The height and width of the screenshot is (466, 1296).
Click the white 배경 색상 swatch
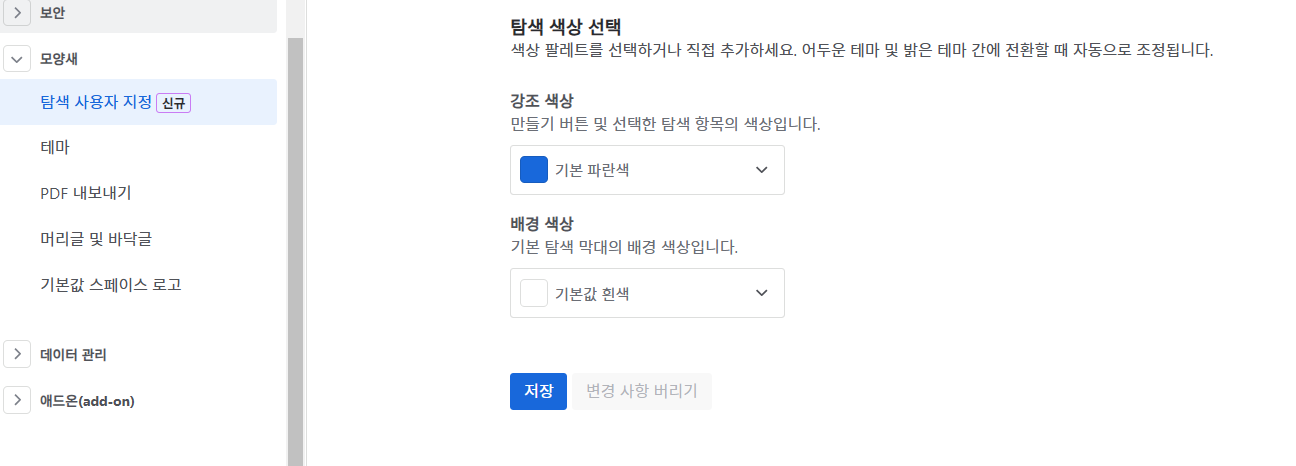[x=534, y=293]
